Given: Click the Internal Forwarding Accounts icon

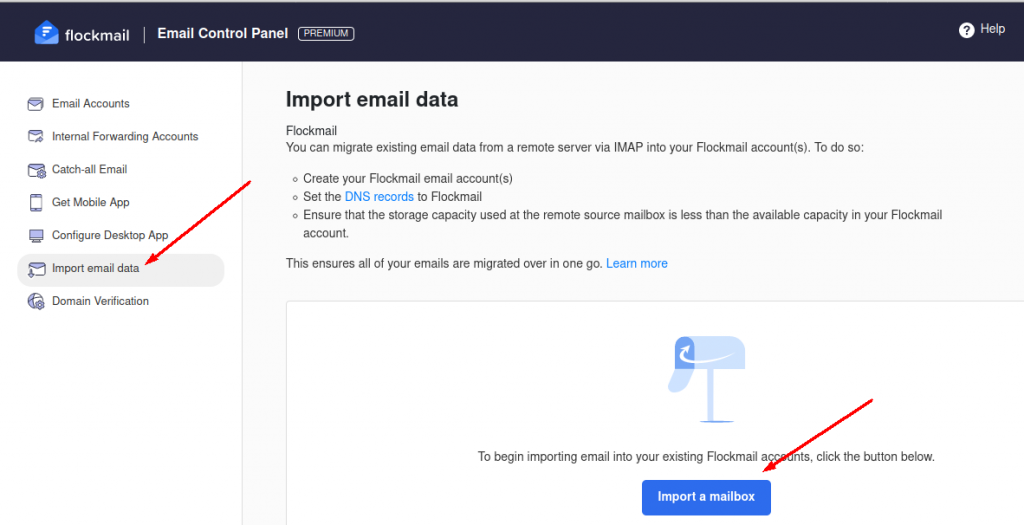Looking at the screenshot, I should coord(35,136).
